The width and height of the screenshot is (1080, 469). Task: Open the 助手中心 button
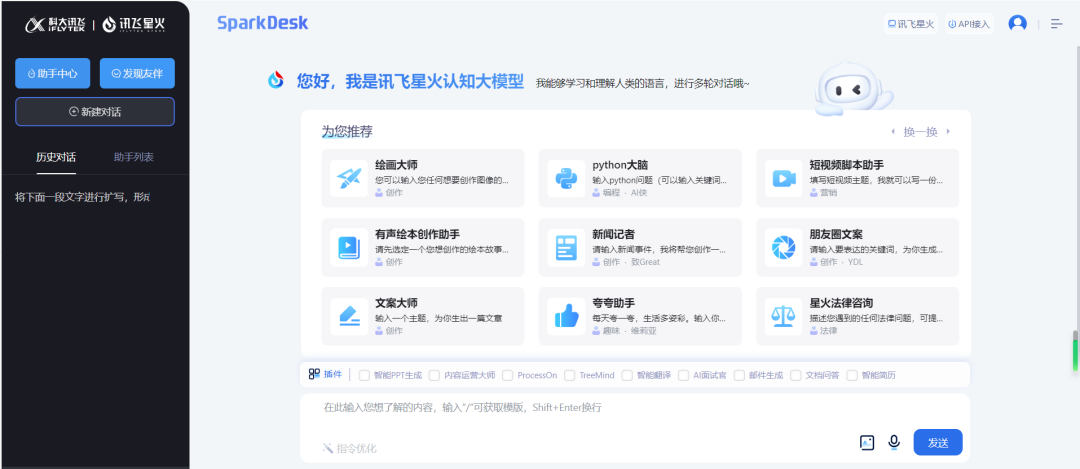click(52, 74)
